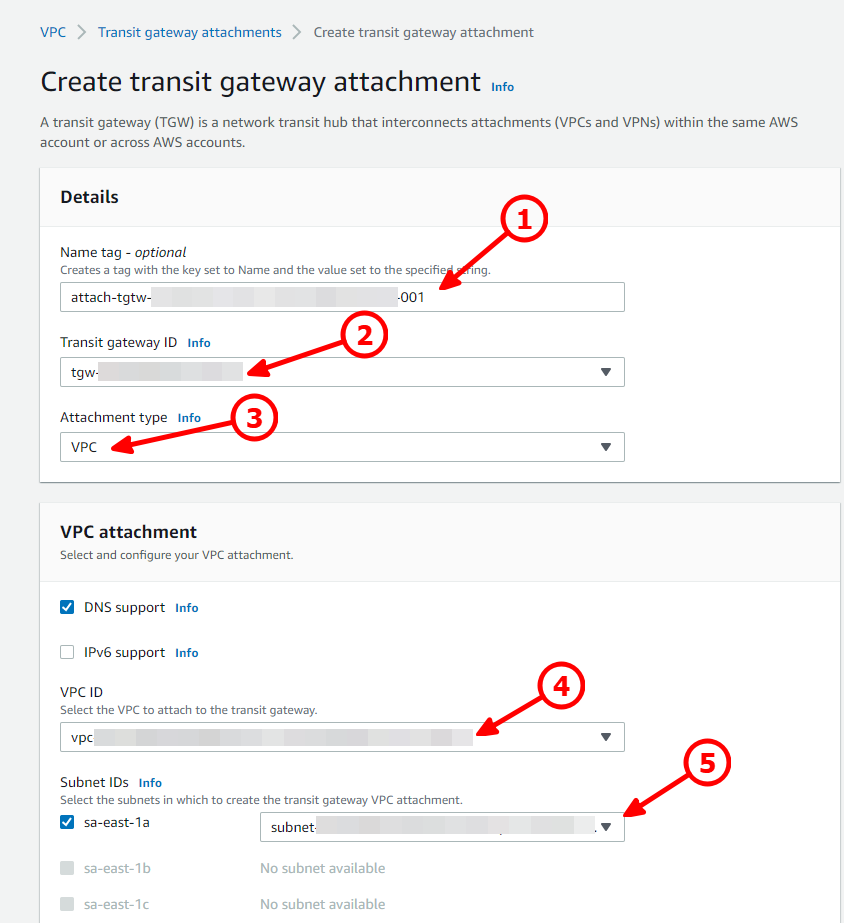The width and height of the screenshot is (844, 923).
Task: Click the sa-east-1b disabled checkbox
Action: pos(67,868)
